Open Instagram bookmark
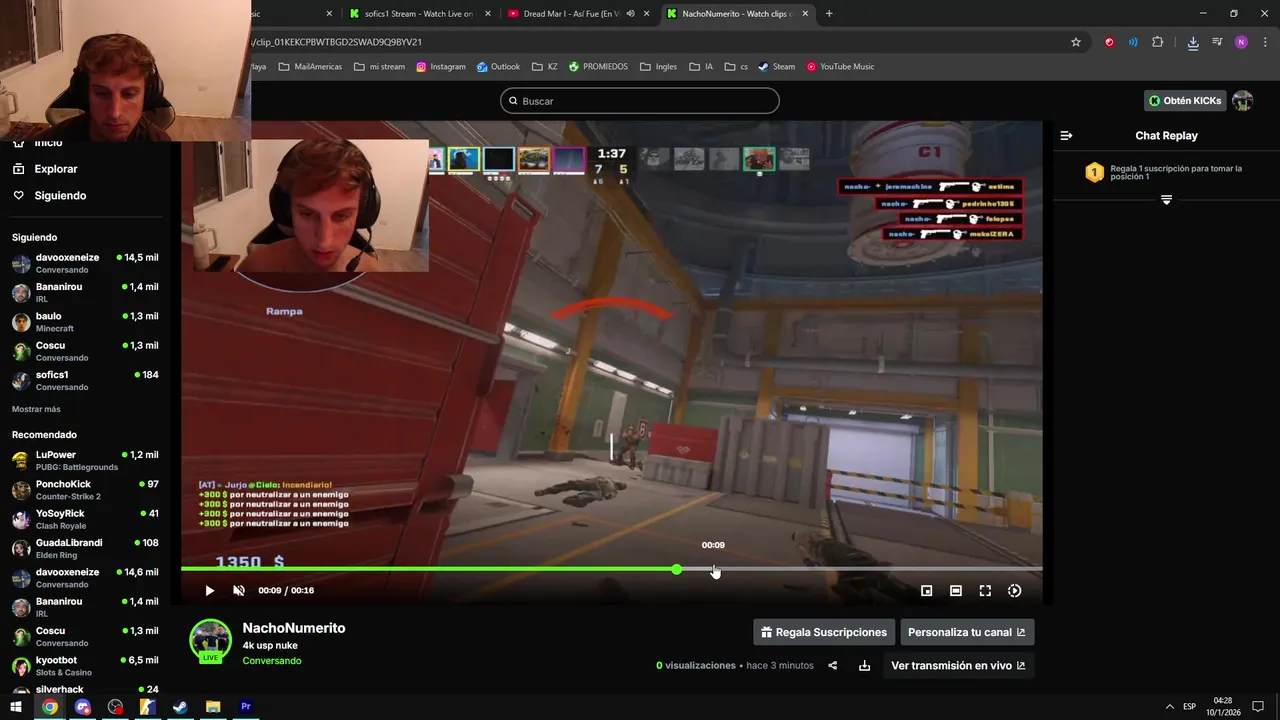This screenshot has height=720, width=1280. click(440, 67)
